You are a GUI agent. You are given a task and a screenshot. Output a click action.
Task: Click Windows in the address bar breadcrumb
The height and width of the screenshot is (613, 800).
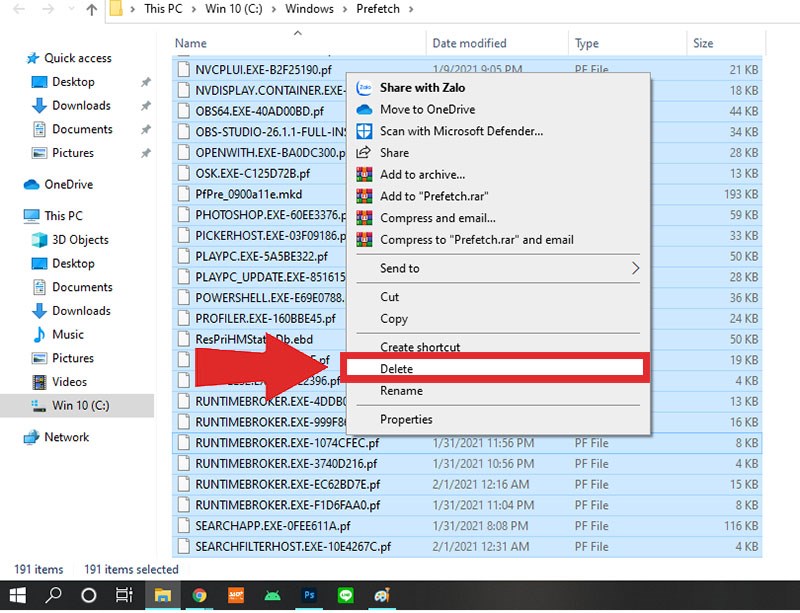pyautogui.click(x=309, y=9)
